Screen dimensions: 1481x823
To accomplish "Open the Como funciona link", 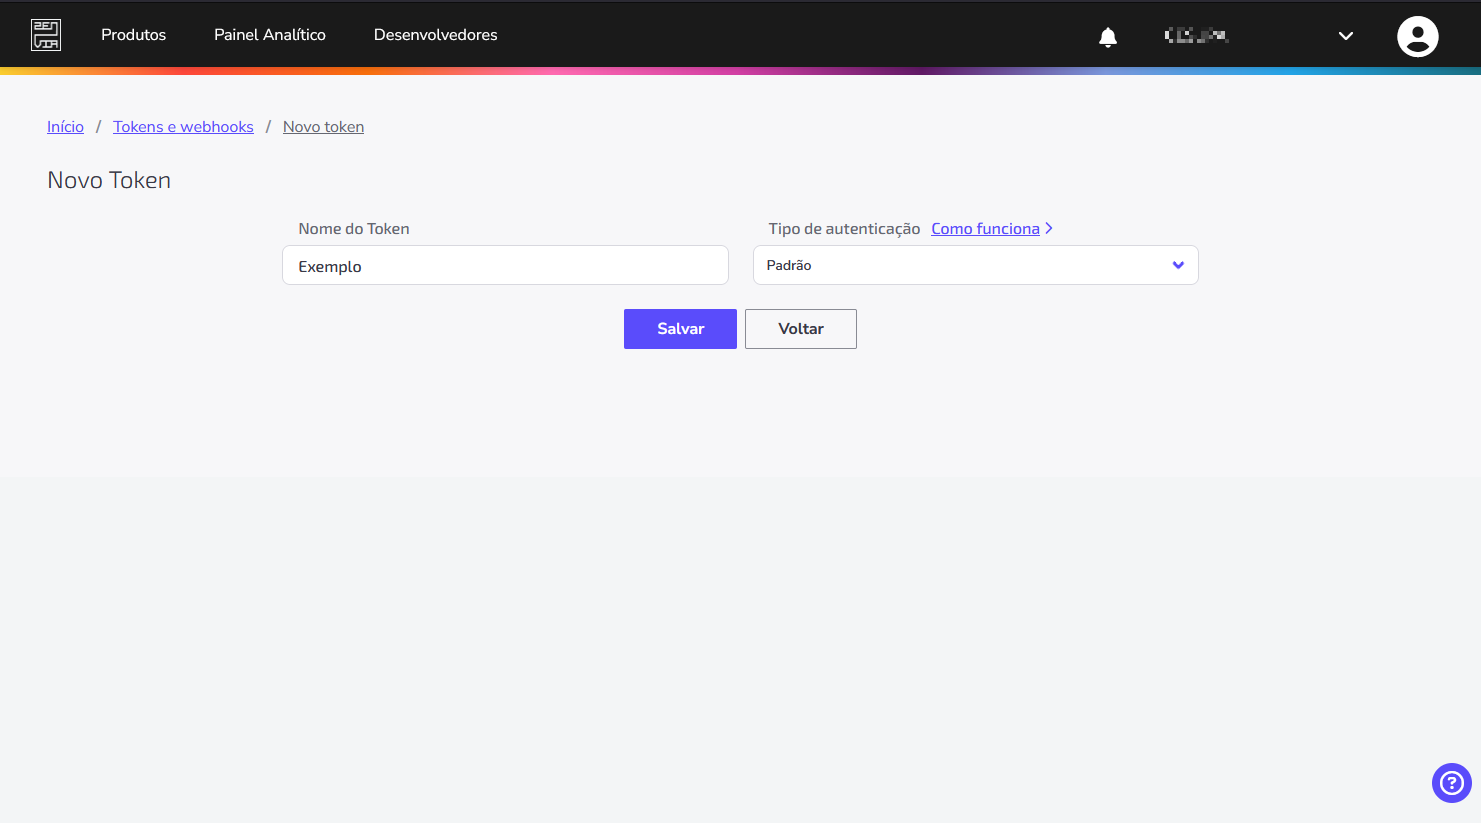I will 985,229.
